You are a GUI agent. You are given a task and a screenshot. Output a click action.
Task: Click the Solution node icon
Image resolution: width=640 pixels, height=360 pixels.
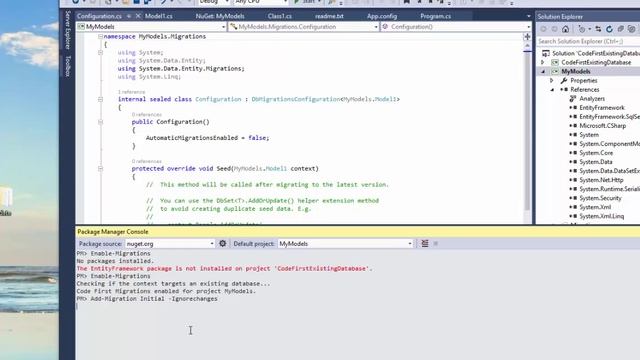[x=546, y=53]
